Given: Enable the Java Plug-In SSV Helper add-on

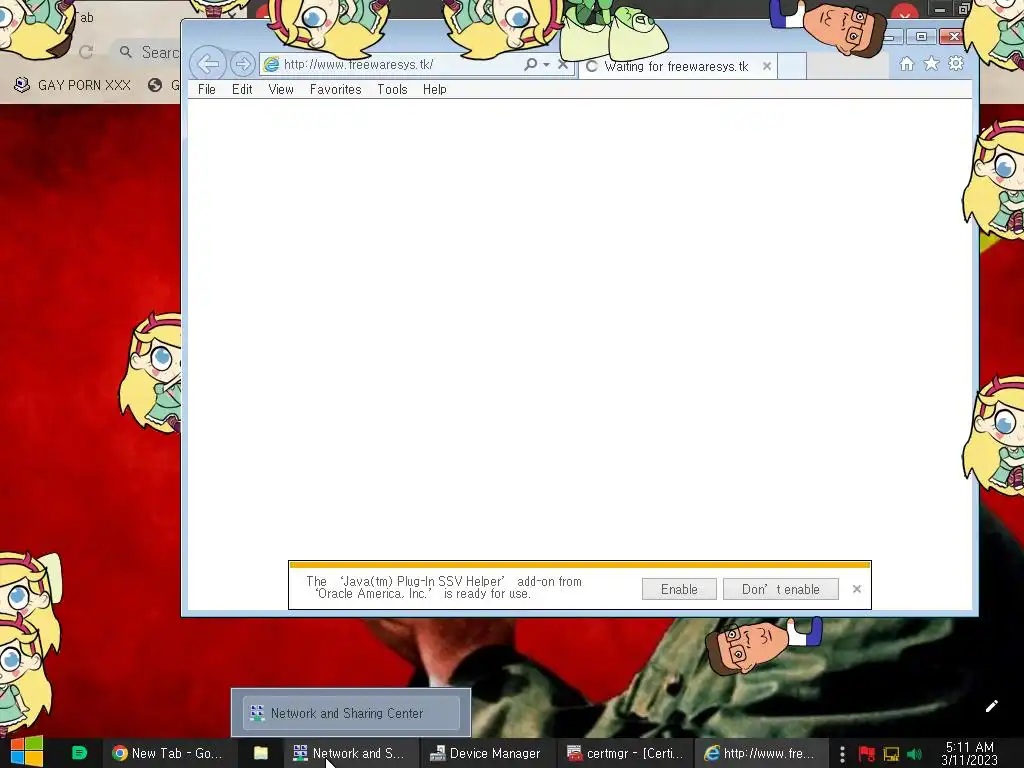Looking at the screenshot, I should click(x=679, y=589).
